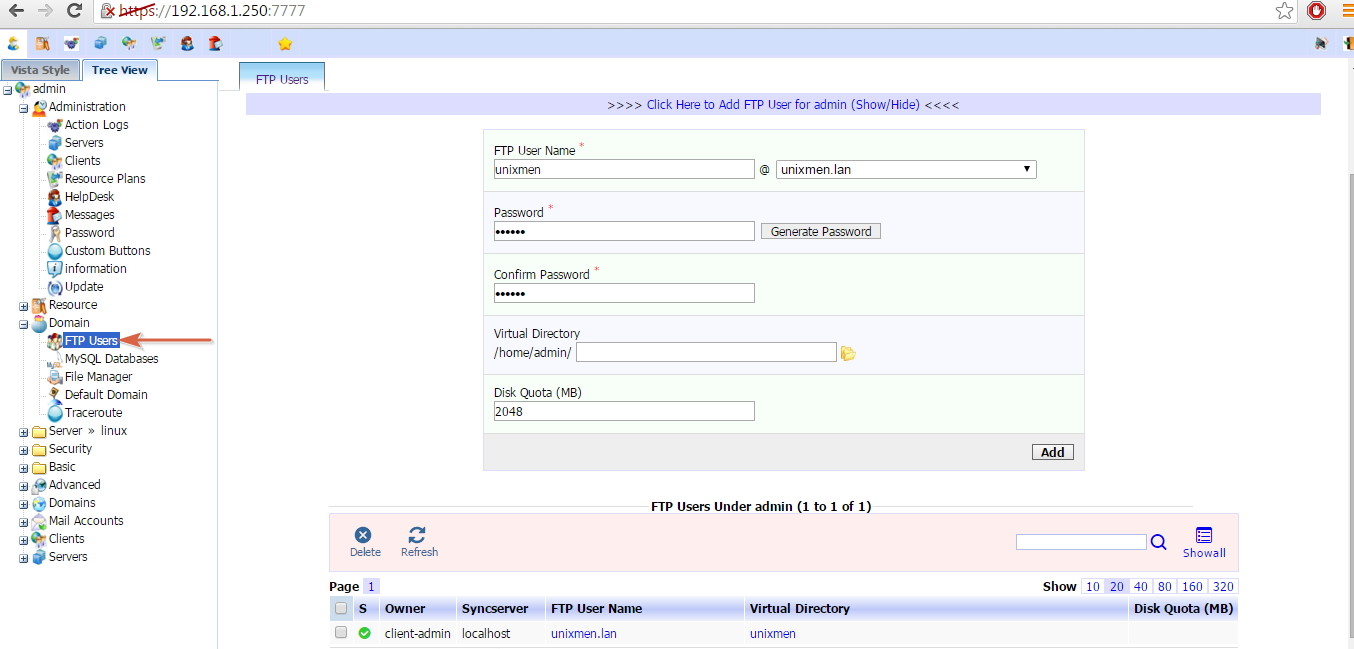The image size is (1354, 649).
Task: Refresh the FTP users list
Action: click(x=419, y=542)
